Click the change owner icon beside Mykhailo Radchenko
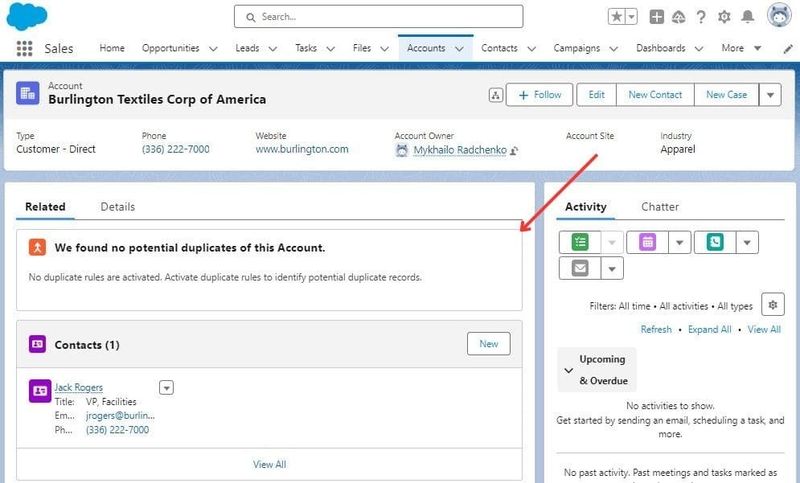This screenshot has height=483, width=800. pyautogui.click(x=514, y=151)
